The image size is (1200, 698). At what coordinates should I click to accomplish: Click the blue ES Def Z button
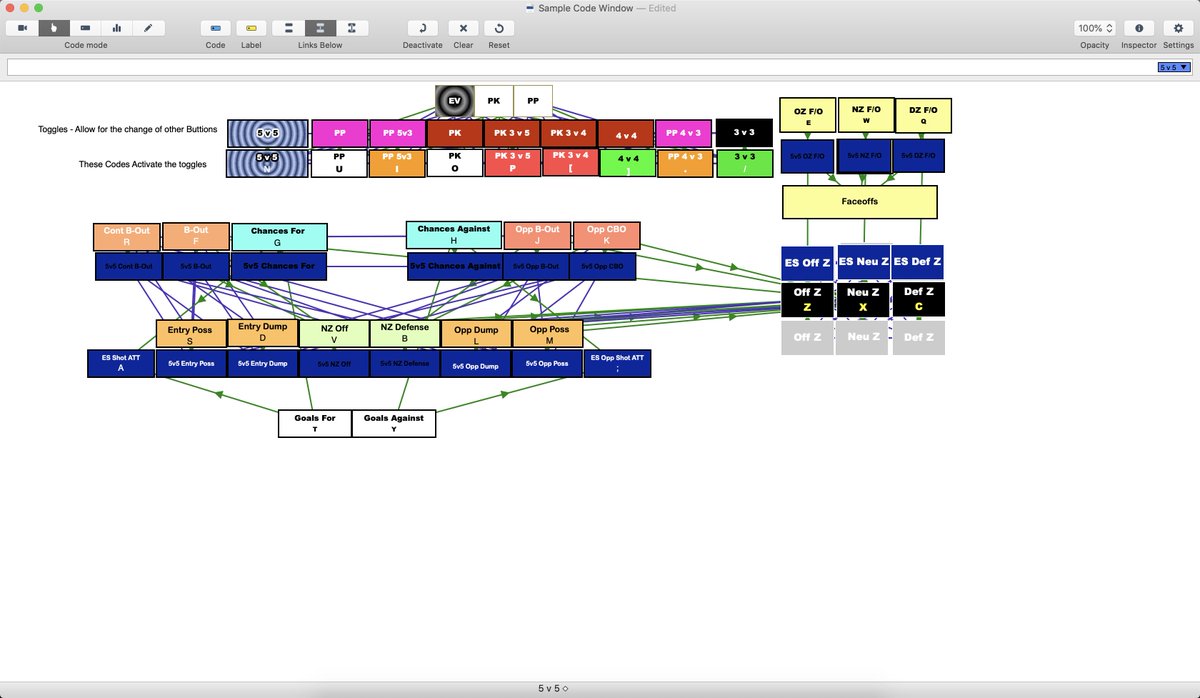tap(918, 262)
